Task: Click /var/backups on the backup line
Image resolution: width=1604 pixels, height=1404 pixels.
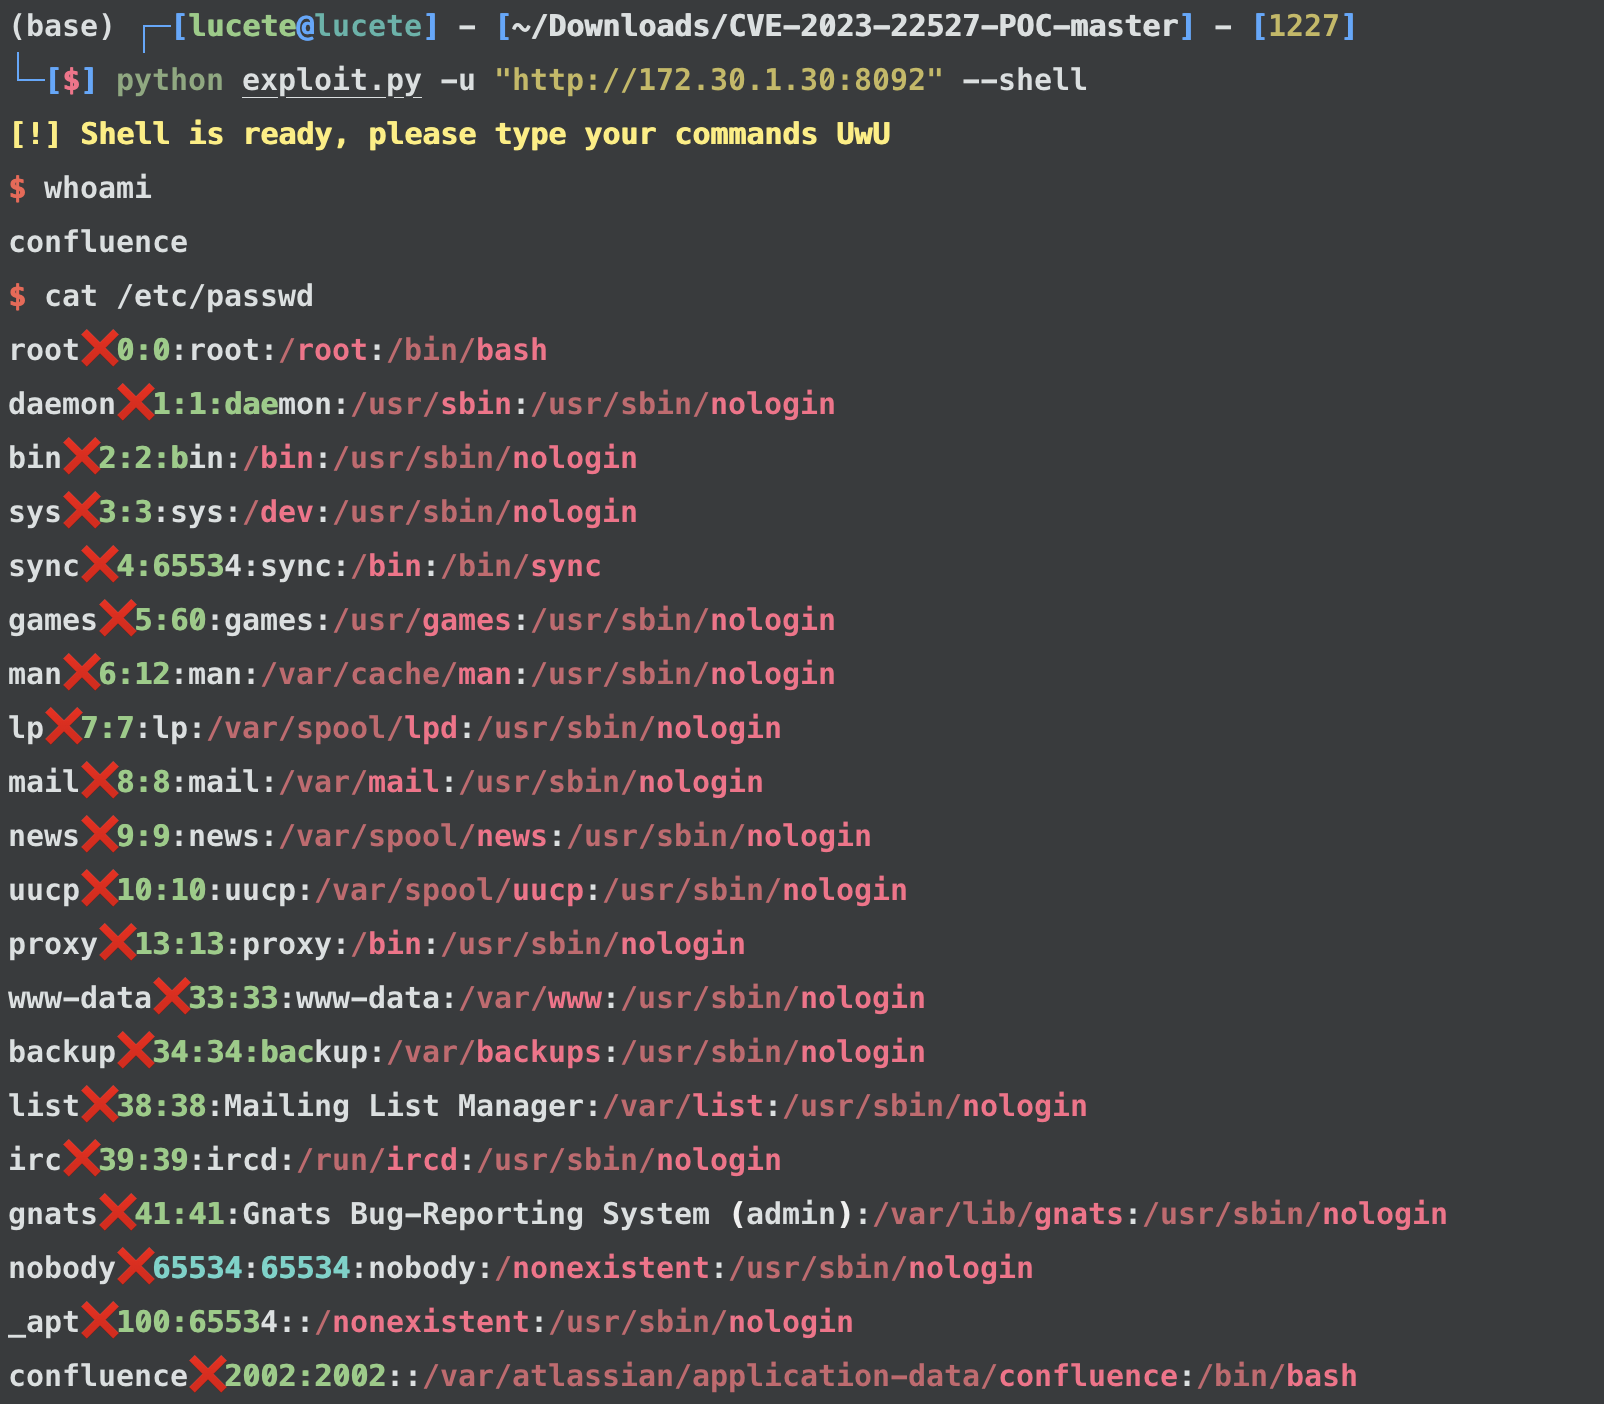Action: coord(494,1052)
